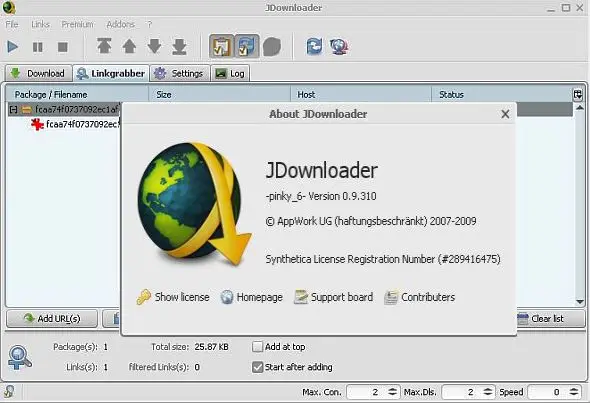Switch to the Settings tab
The image size is (590, 403).
180,73
